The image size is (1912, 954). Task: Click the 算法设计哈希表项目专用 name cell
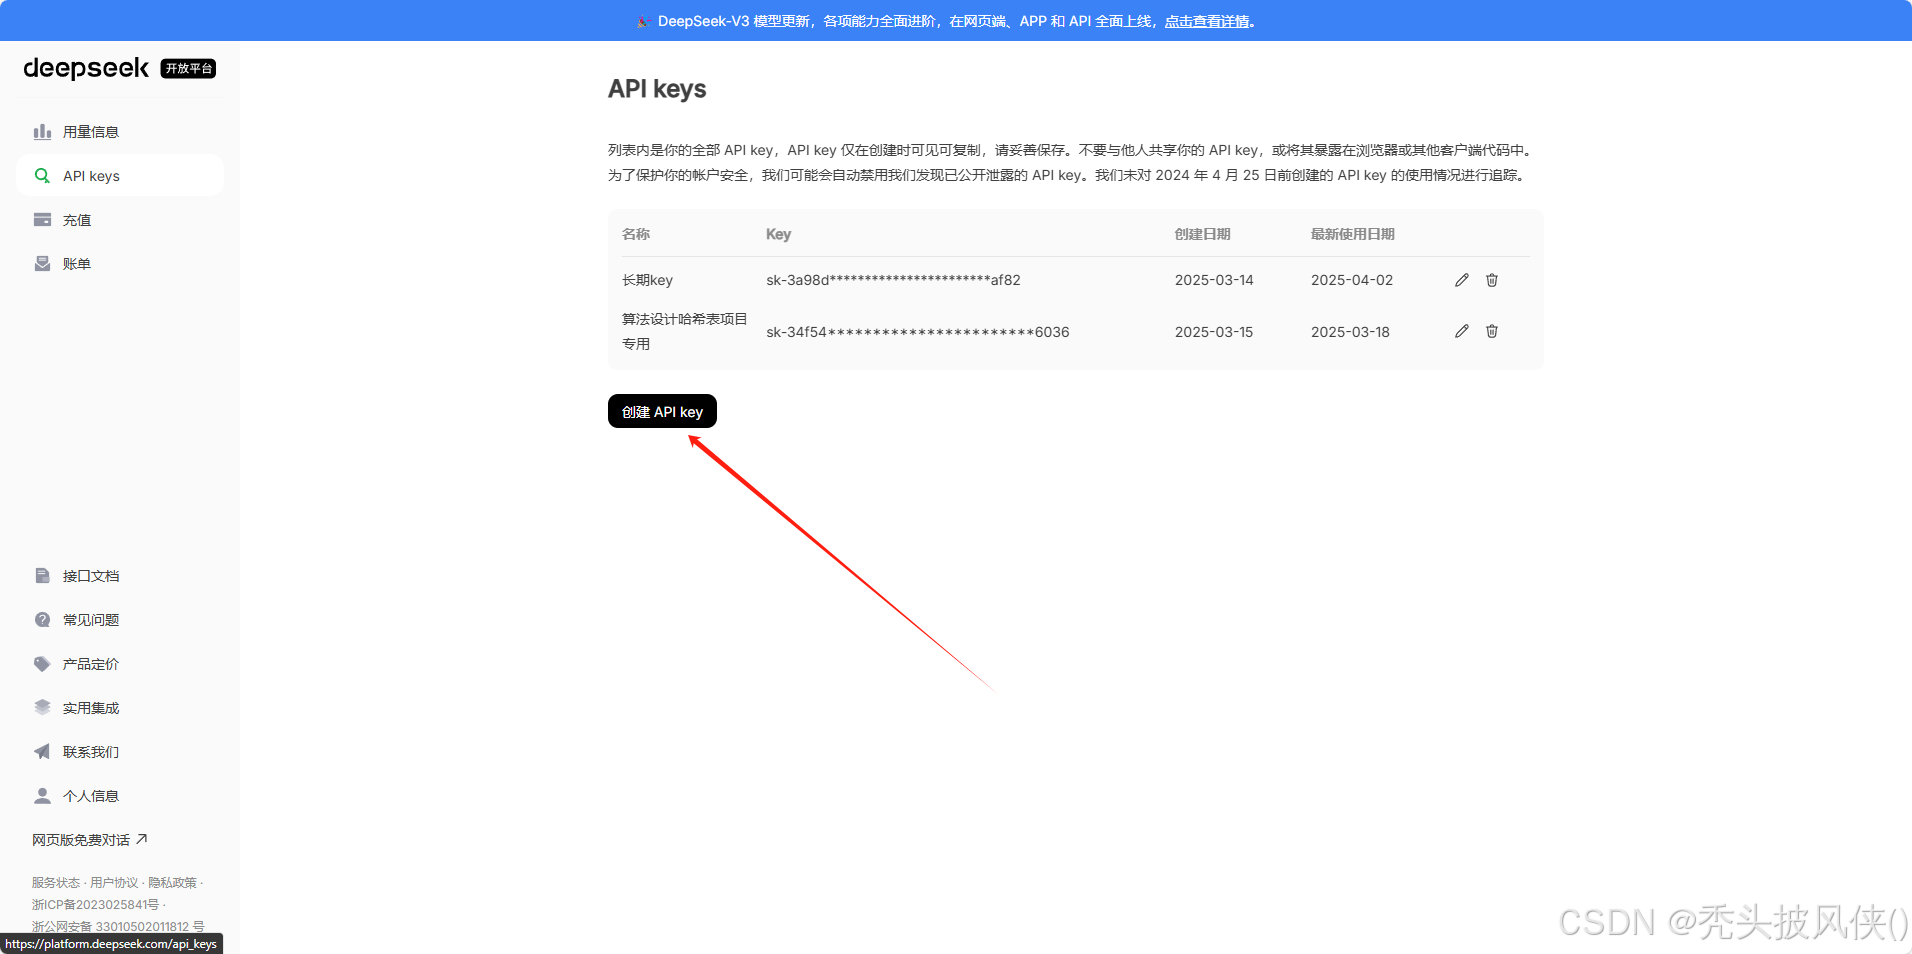(685, 331)
